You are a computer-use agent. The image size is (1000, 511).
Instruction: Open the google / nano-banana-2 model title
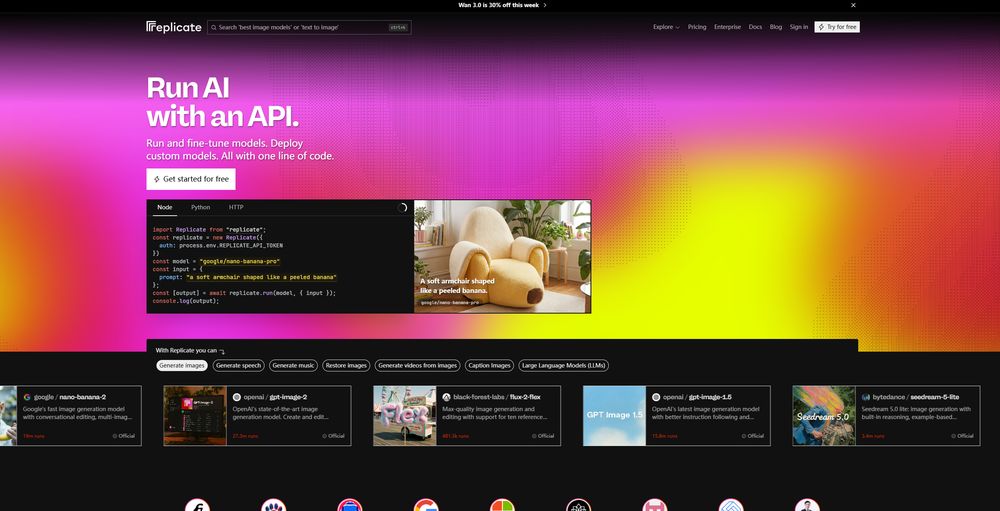click(70, 397)
